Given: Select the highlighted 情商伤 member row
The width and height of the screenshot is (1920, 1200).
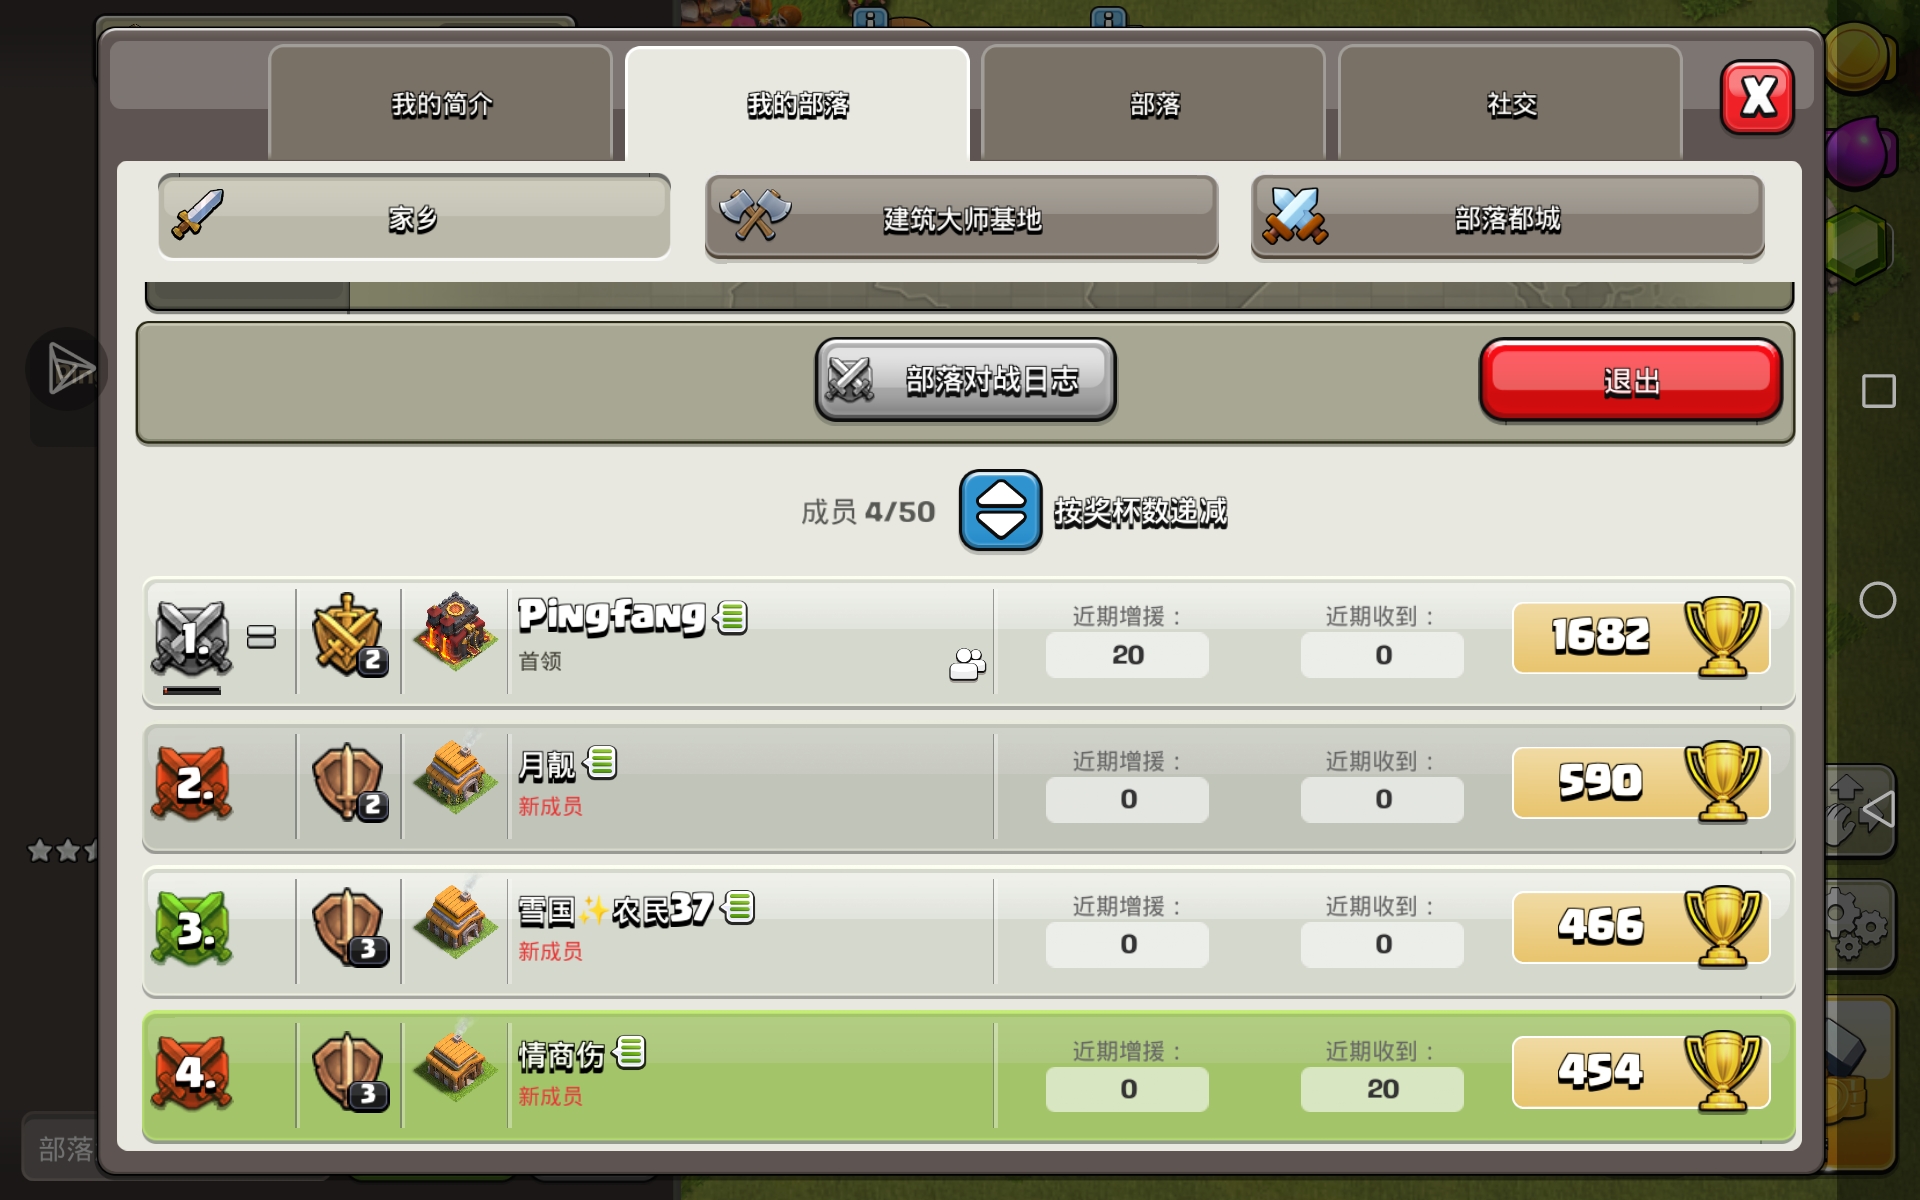Looking at the screenshot, I should tap(968, 1076).
